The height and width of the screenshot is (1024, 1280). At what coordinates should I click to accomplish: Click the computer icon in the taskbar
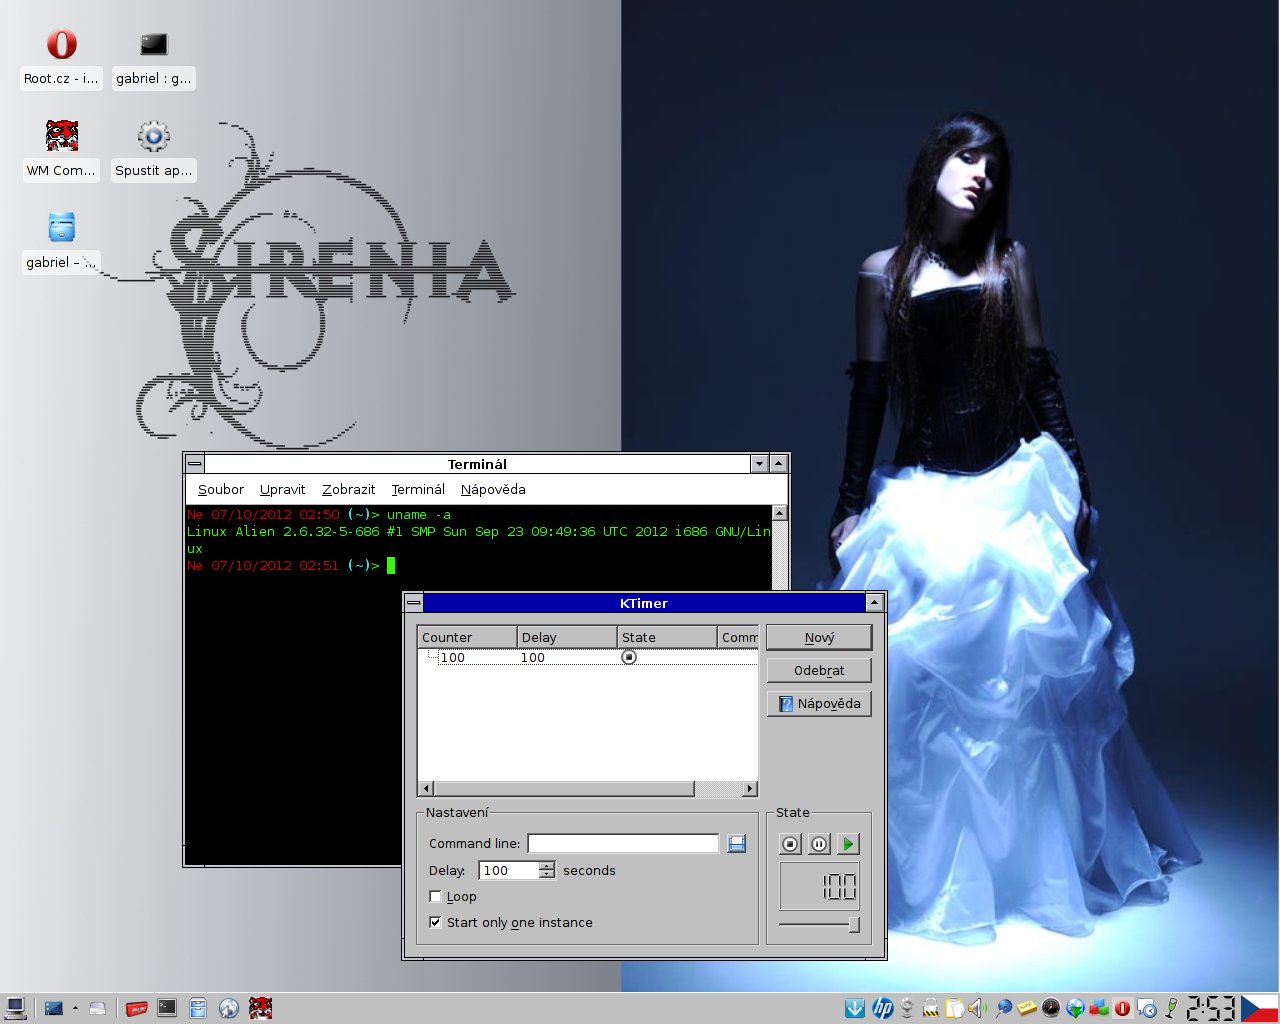pyautogui.click(x=15, y=1008)
